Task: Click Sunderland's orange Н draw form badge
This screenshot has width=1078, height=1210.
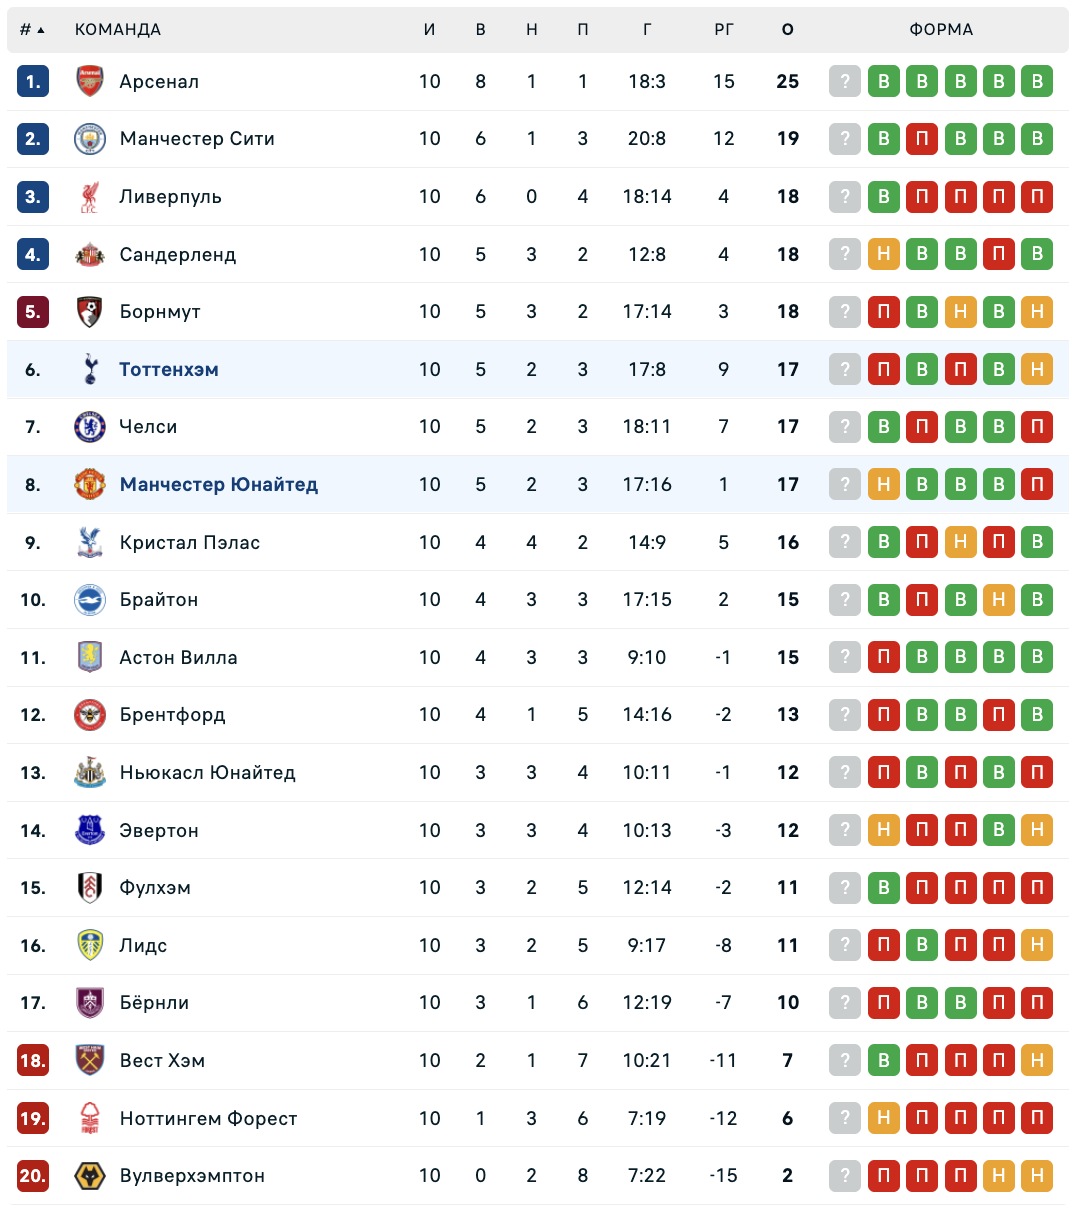Action: tap(883, 255)
